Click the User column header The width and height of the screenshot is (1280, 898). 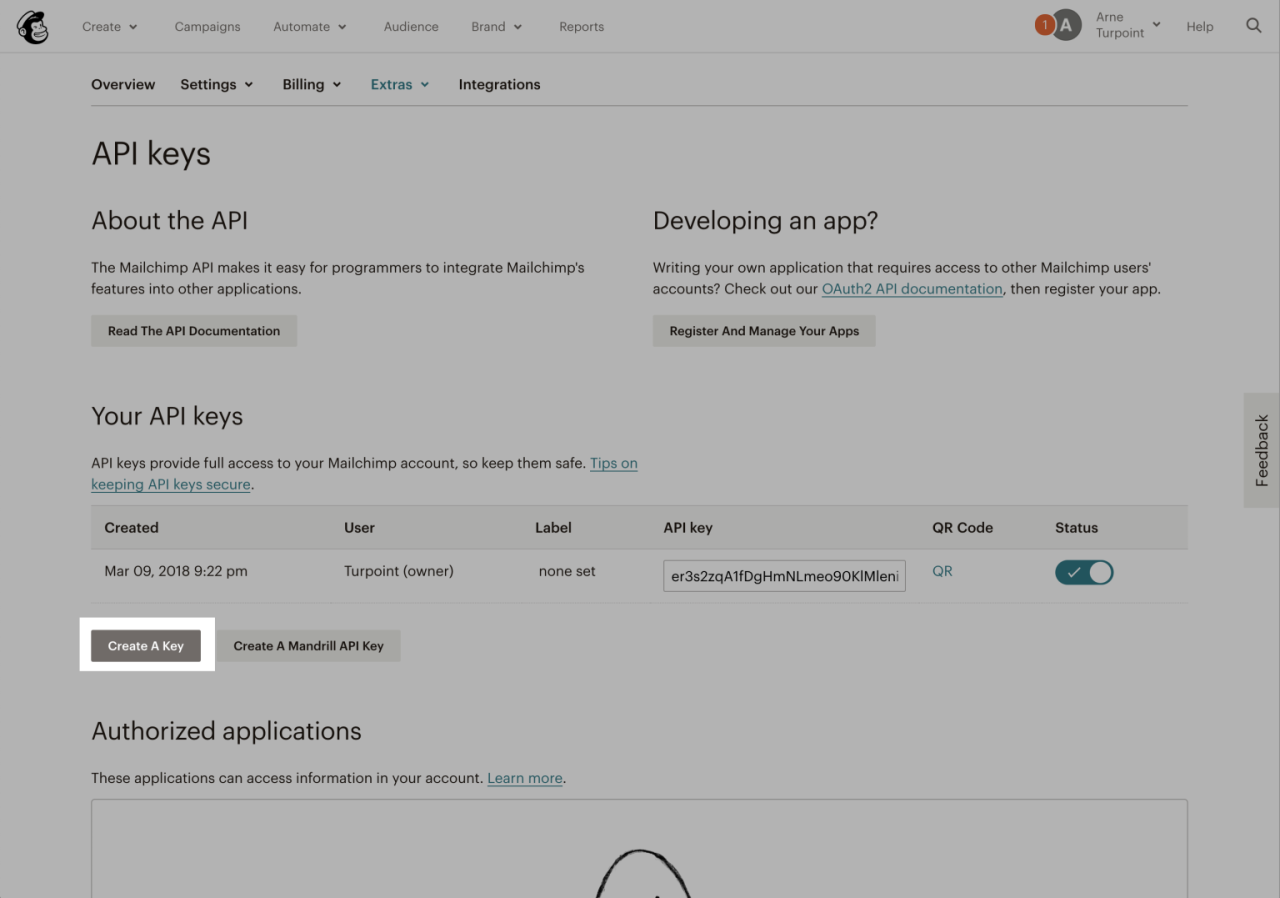point(359,528)
